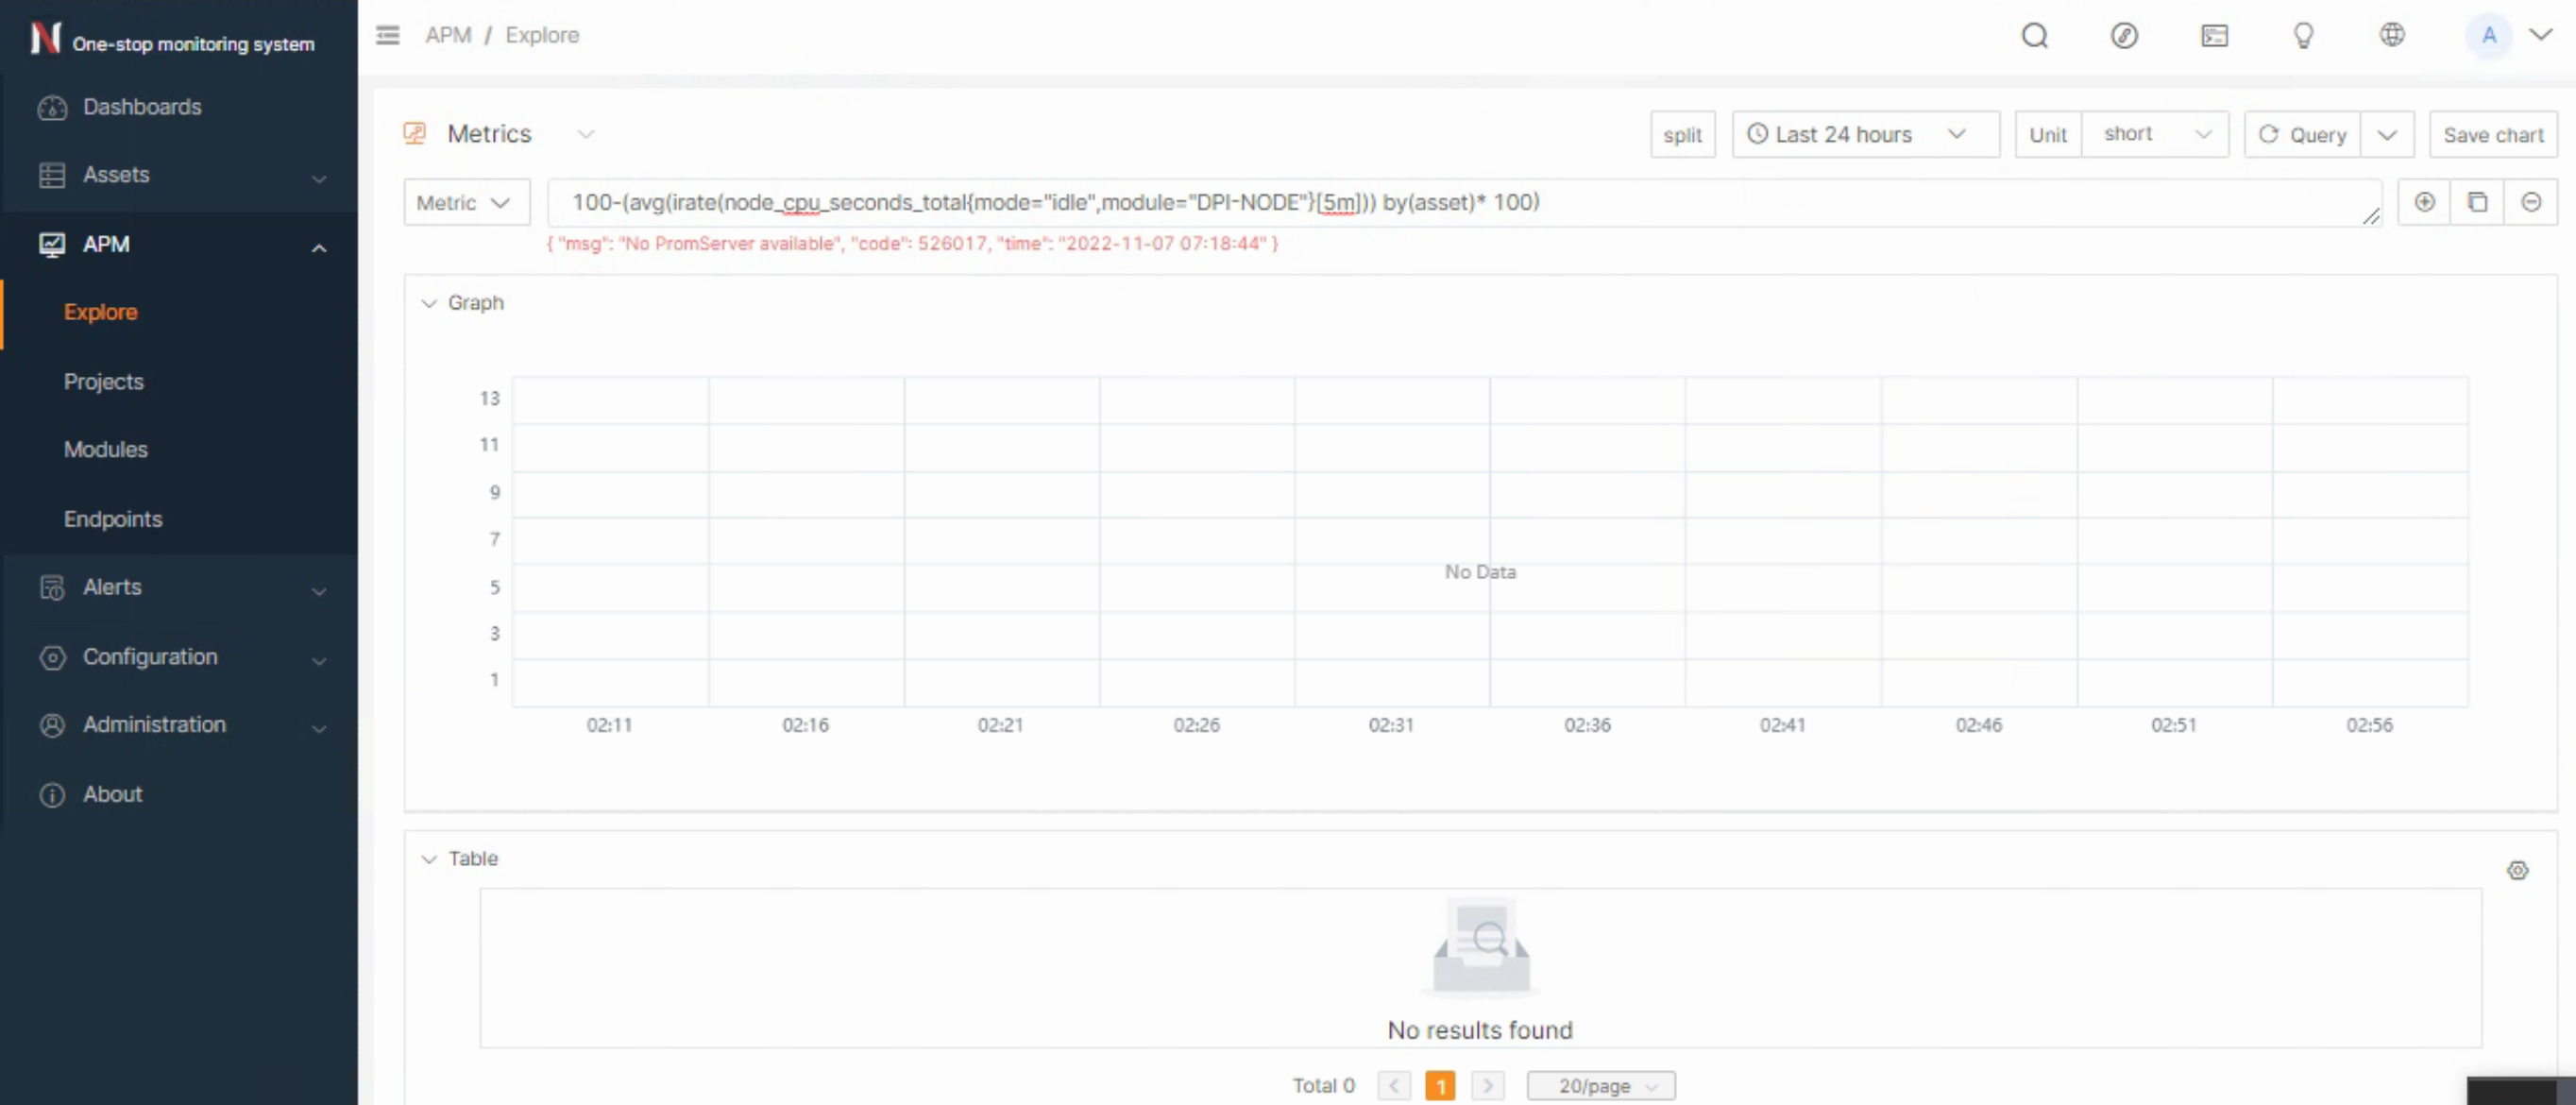Viewport: 2576px width, 1105px height.
Task: Click the Save chart button
Action: [2492, 135]
